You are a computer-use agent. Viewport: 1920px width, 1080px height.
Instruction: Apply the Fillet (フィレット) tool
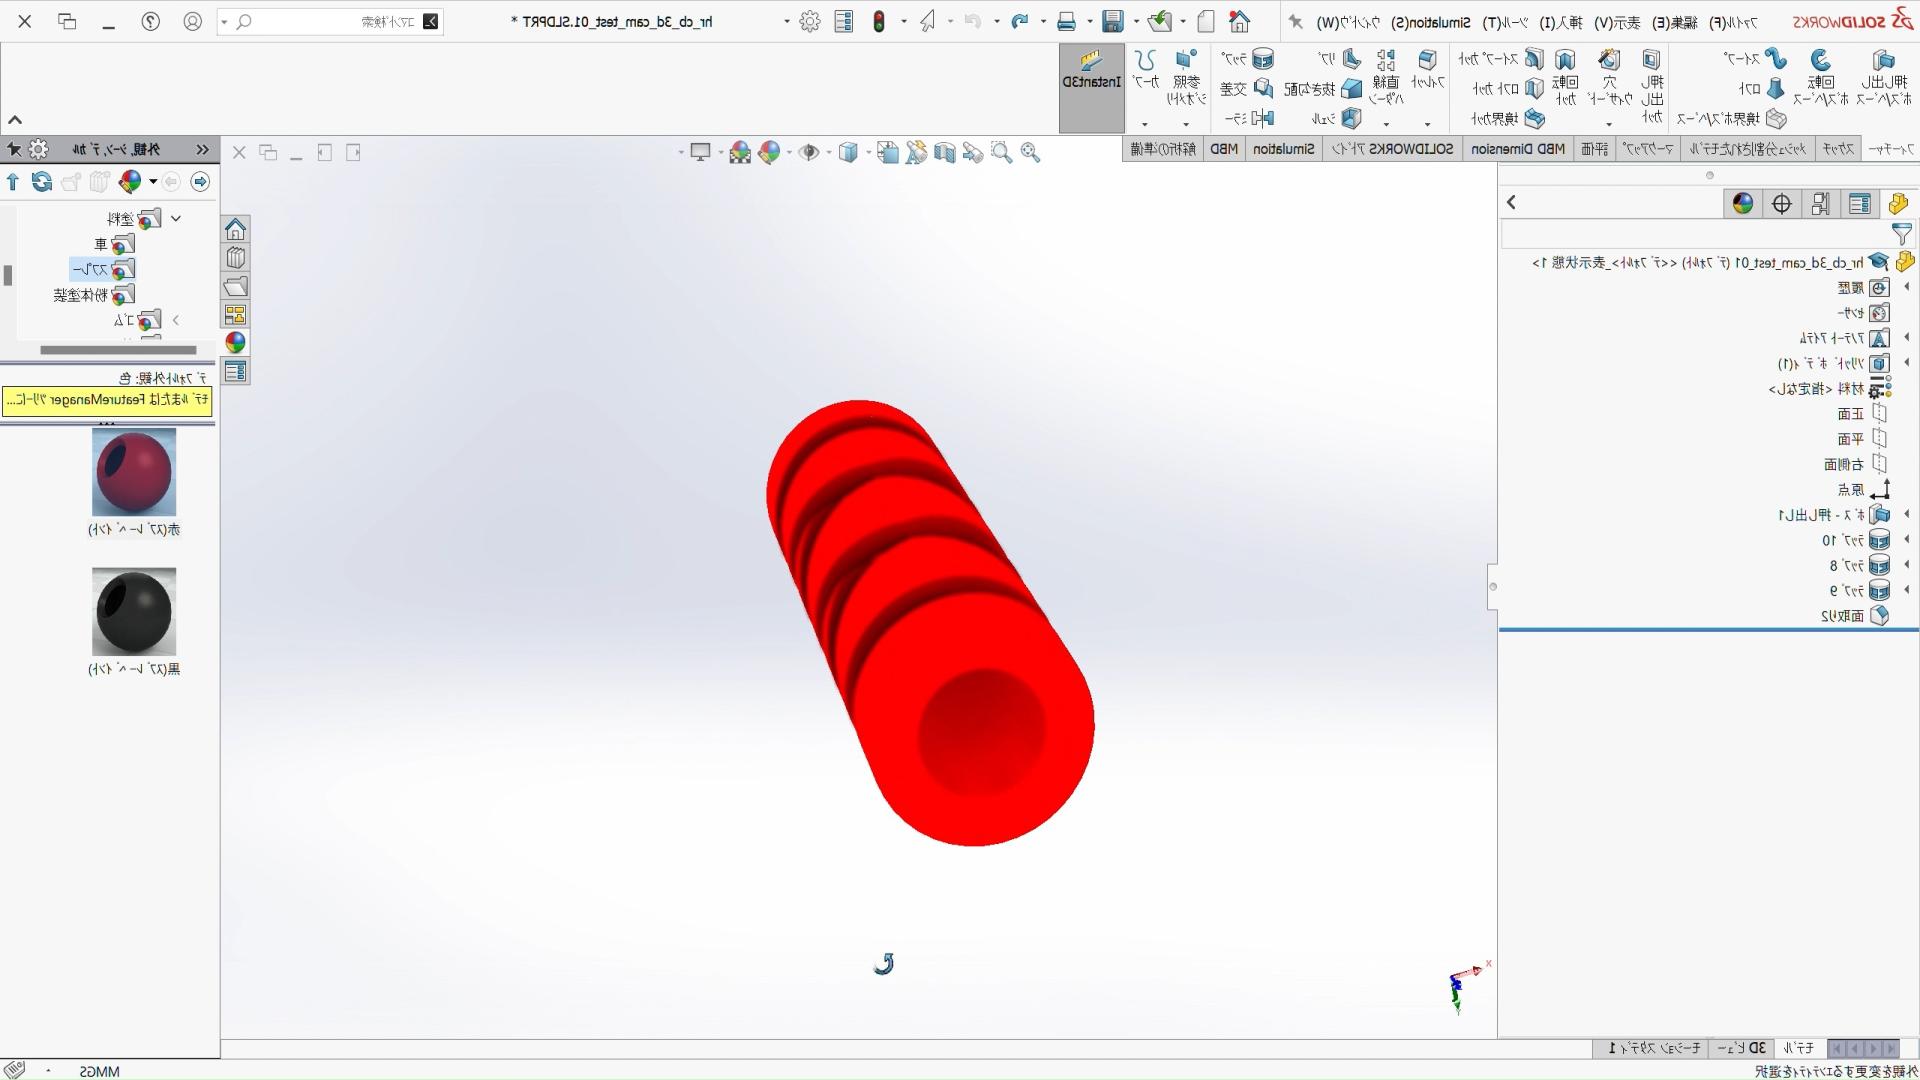(x=1428, y=70)
